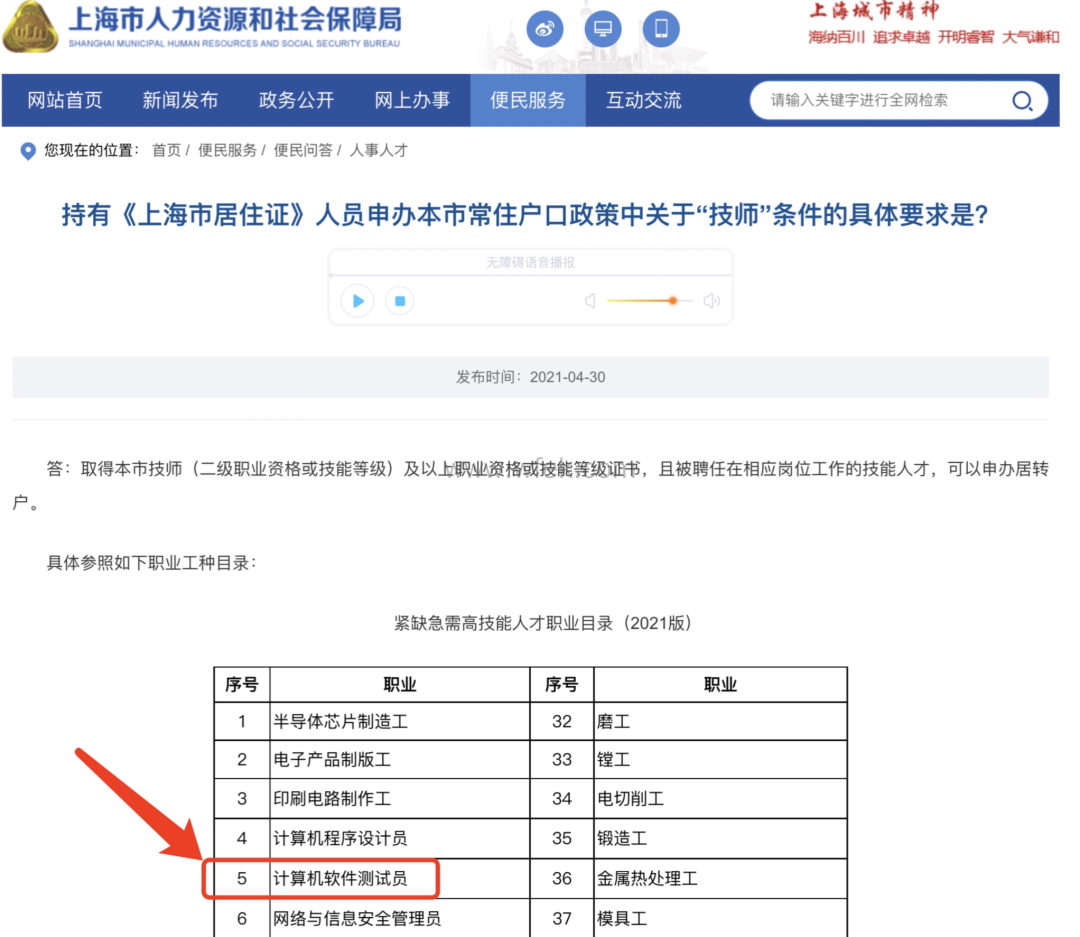The height and width of the screenshot is (937, 1080).
Task: Select the 政务公开 navigation tab
Action: coord(296,100)
